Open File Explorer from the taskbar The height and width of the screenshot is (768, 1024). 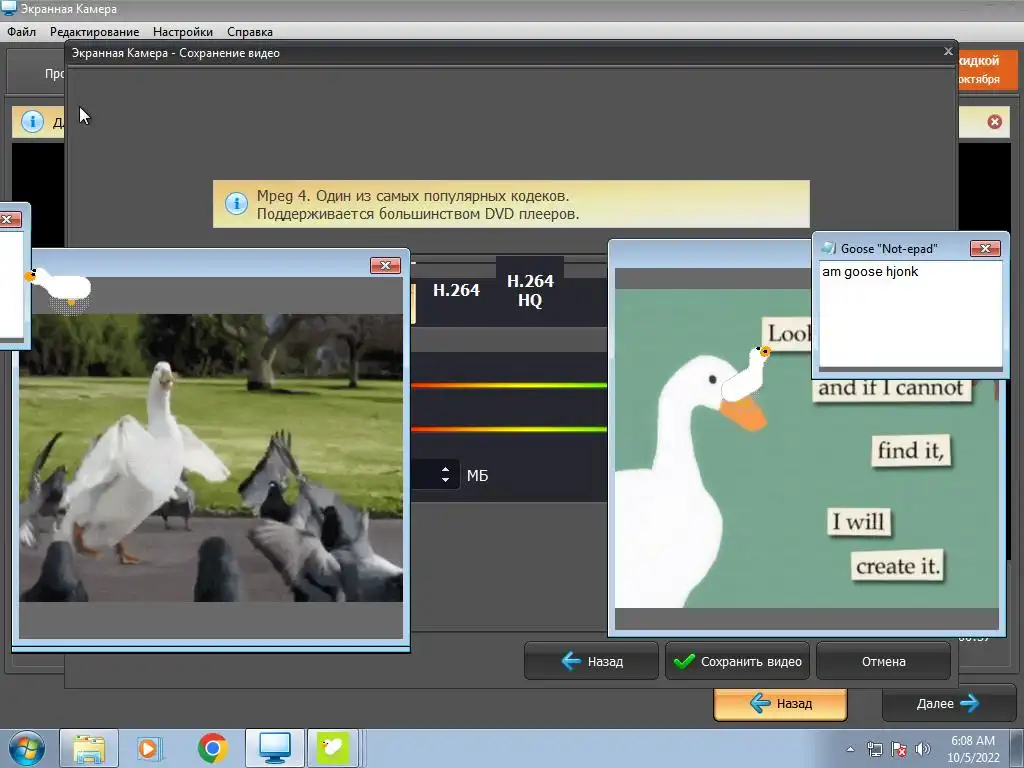click(89, 748)
